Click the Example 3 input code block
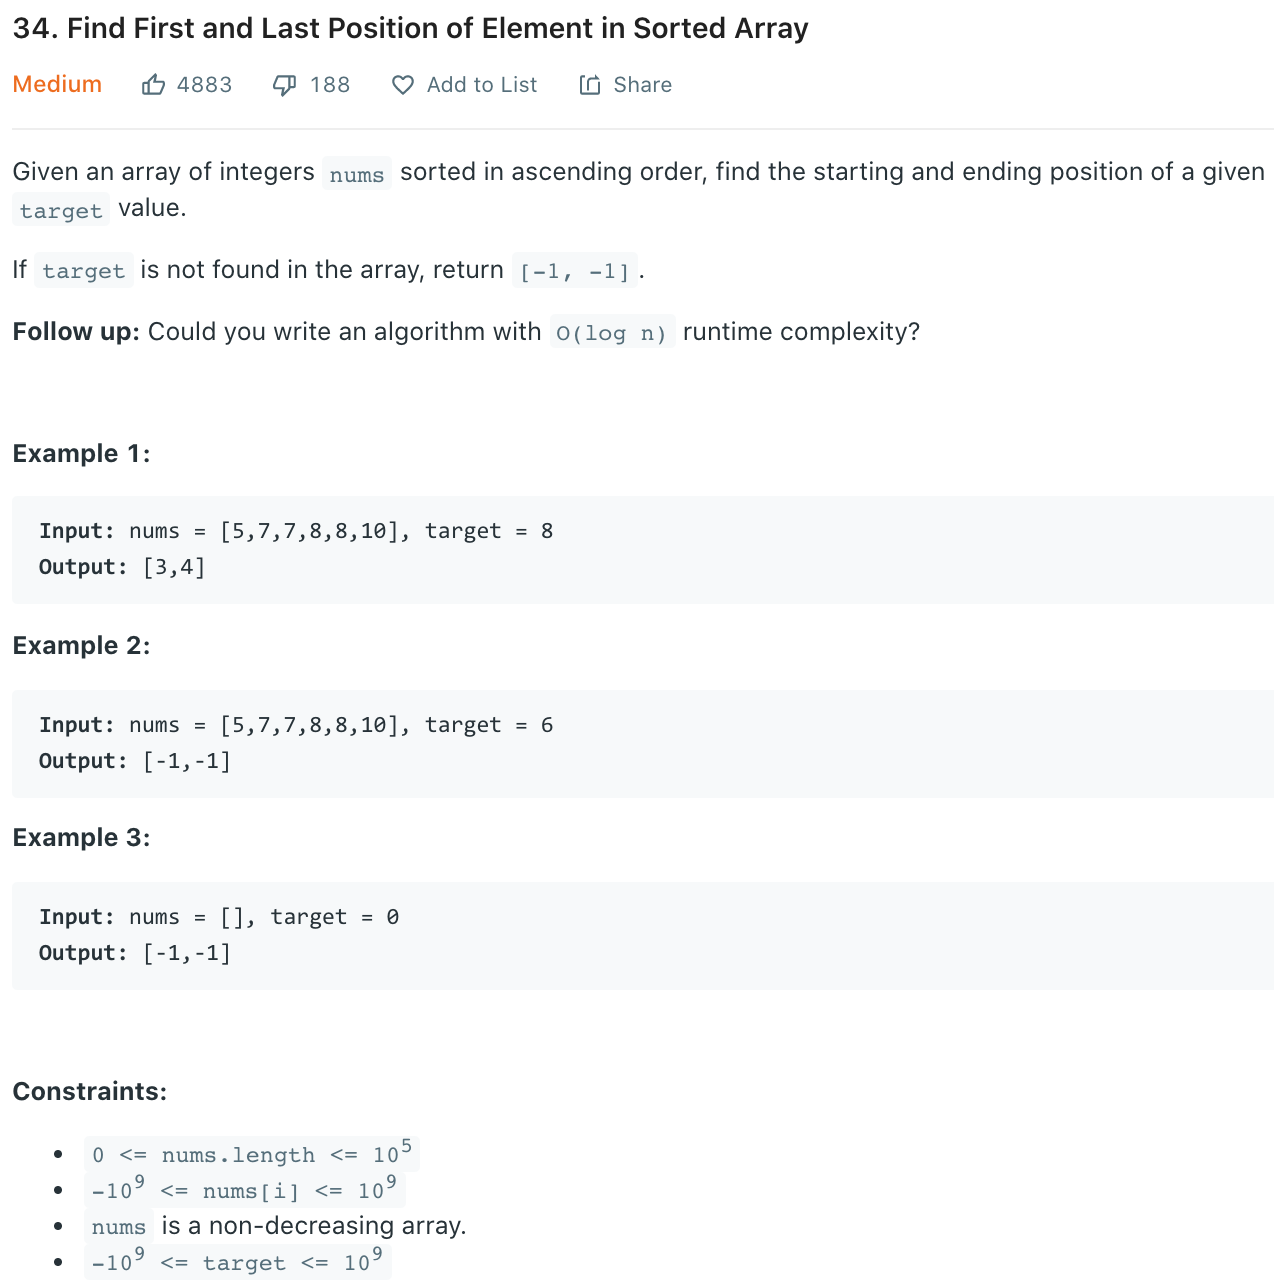Viewport: 1274px width, 1286px height. point(218,916)
